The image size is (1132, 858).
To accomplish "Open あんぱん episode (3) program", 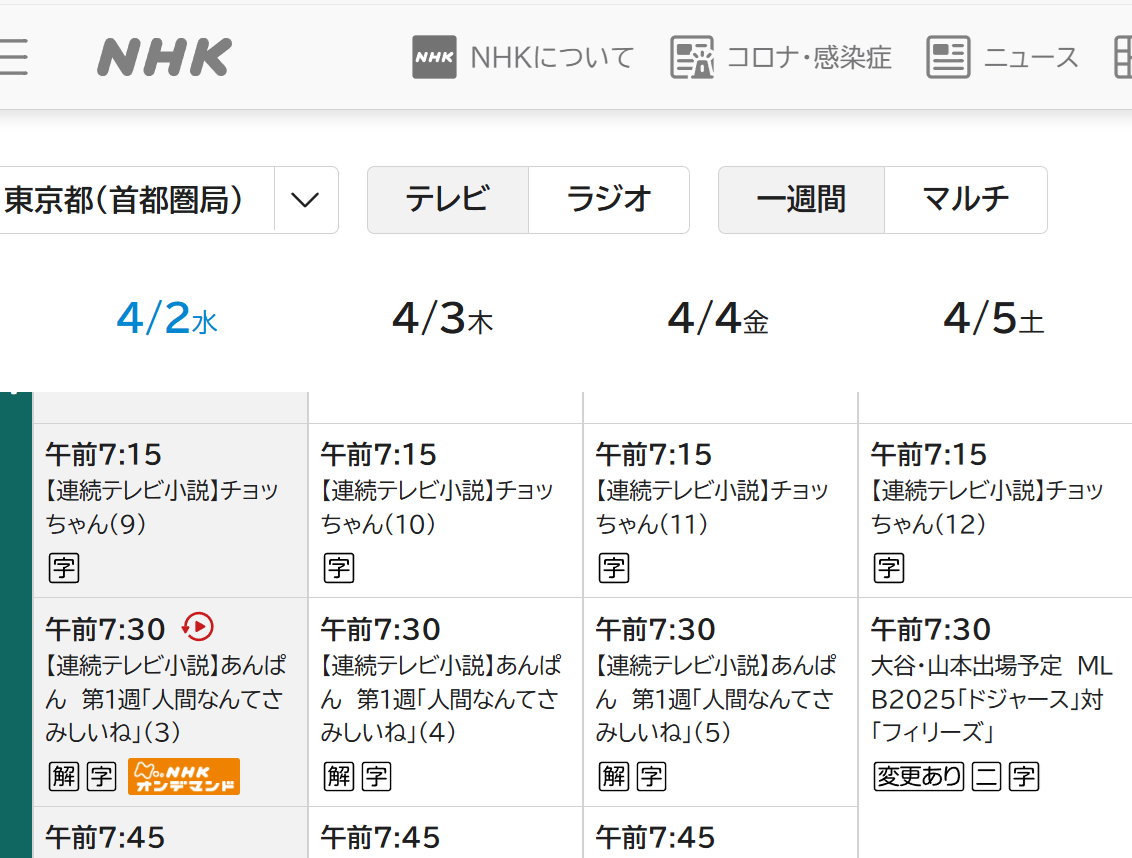I will click(170, 702).
